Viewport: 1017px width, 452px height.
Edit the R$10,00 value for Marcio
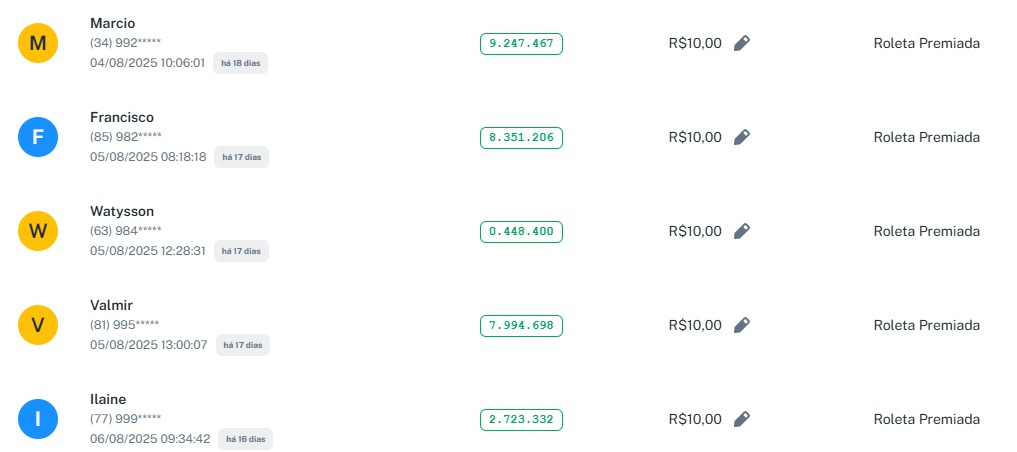tap(741, 43)
